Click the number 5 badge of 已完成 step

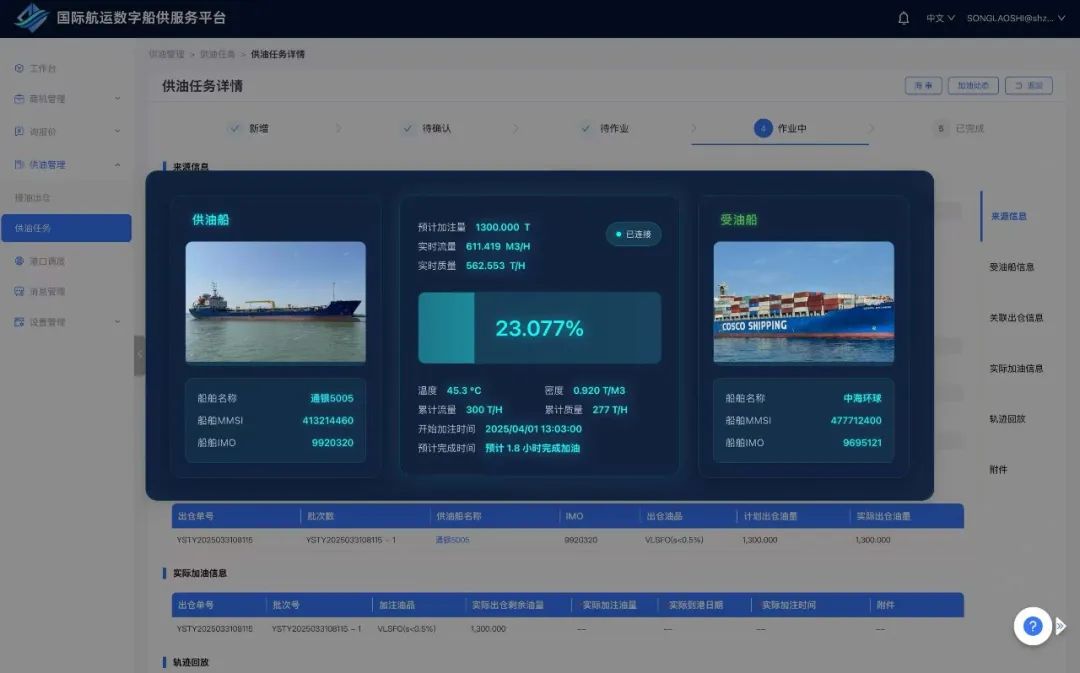(941, 128)
